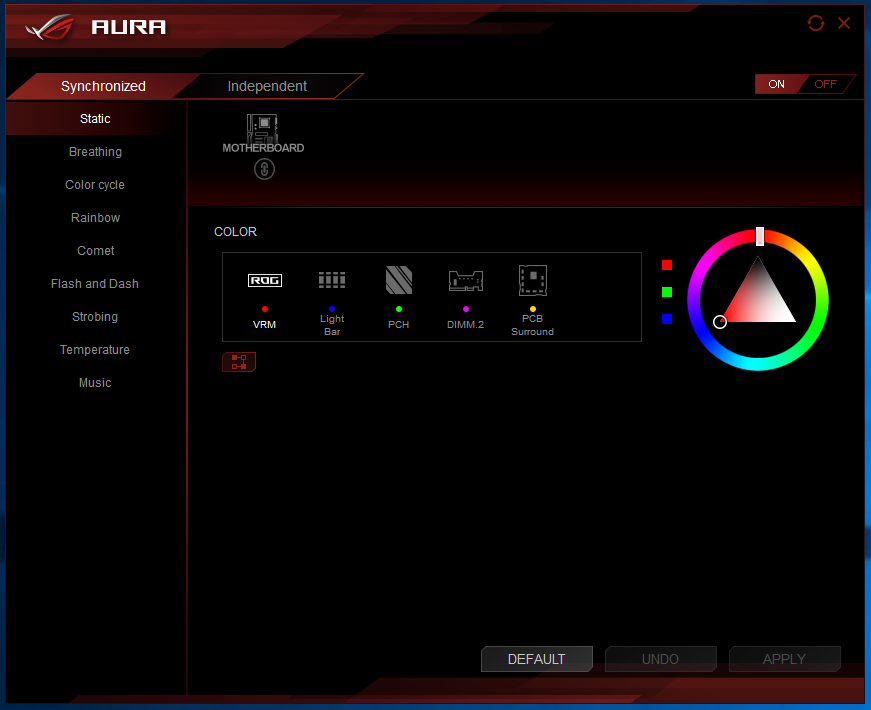This screenshot has height=710, width=871.
Task: Click the APPLY button
Action: [784, 659]
